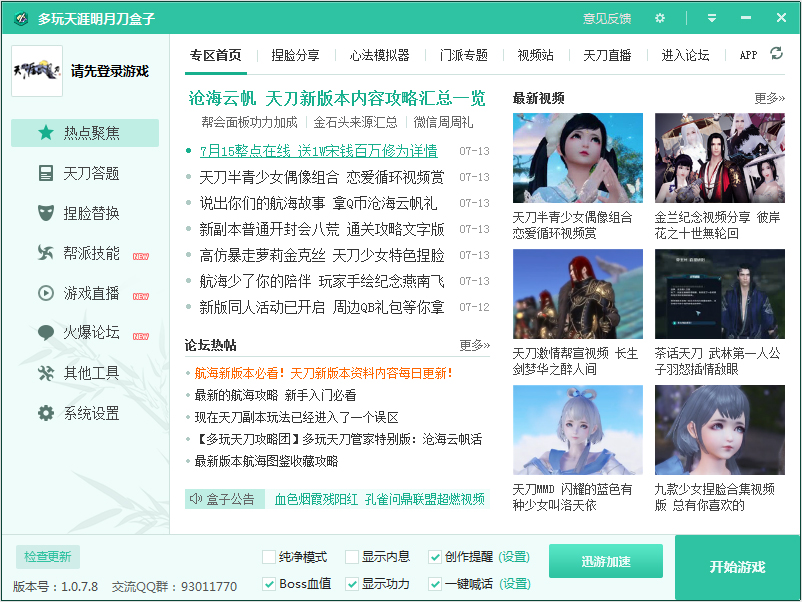Open the title bar dropdown menu arrow
Viewport: 802px width, 602px height.
tap(711, 18)
